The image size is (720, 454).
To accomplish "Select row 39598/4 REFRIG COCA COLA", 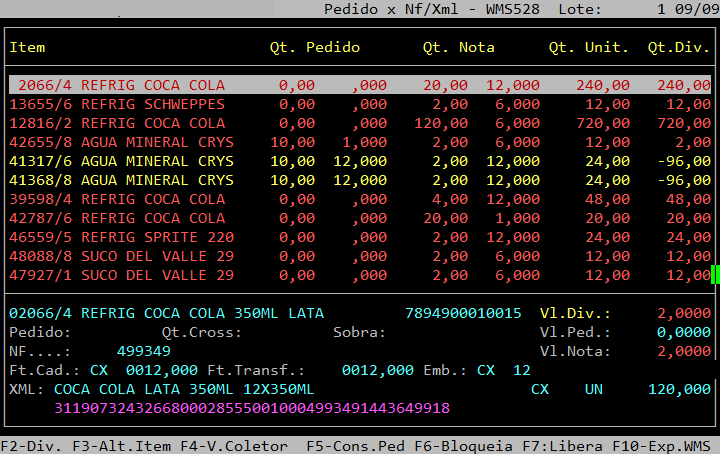I will pyautogui.click(x=360, y=199).
